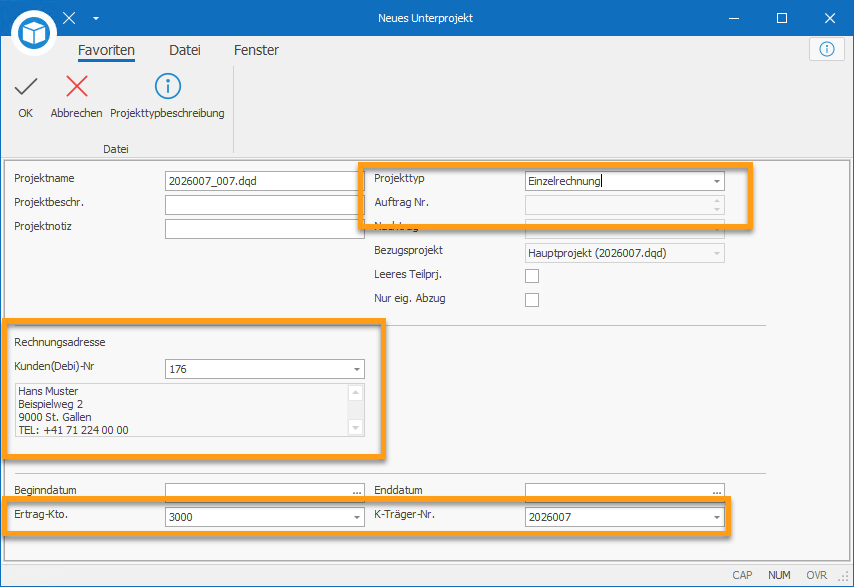Screen dimensions: 854x587
Task: Click the small X in the title bar quick access
Action: 69,18
